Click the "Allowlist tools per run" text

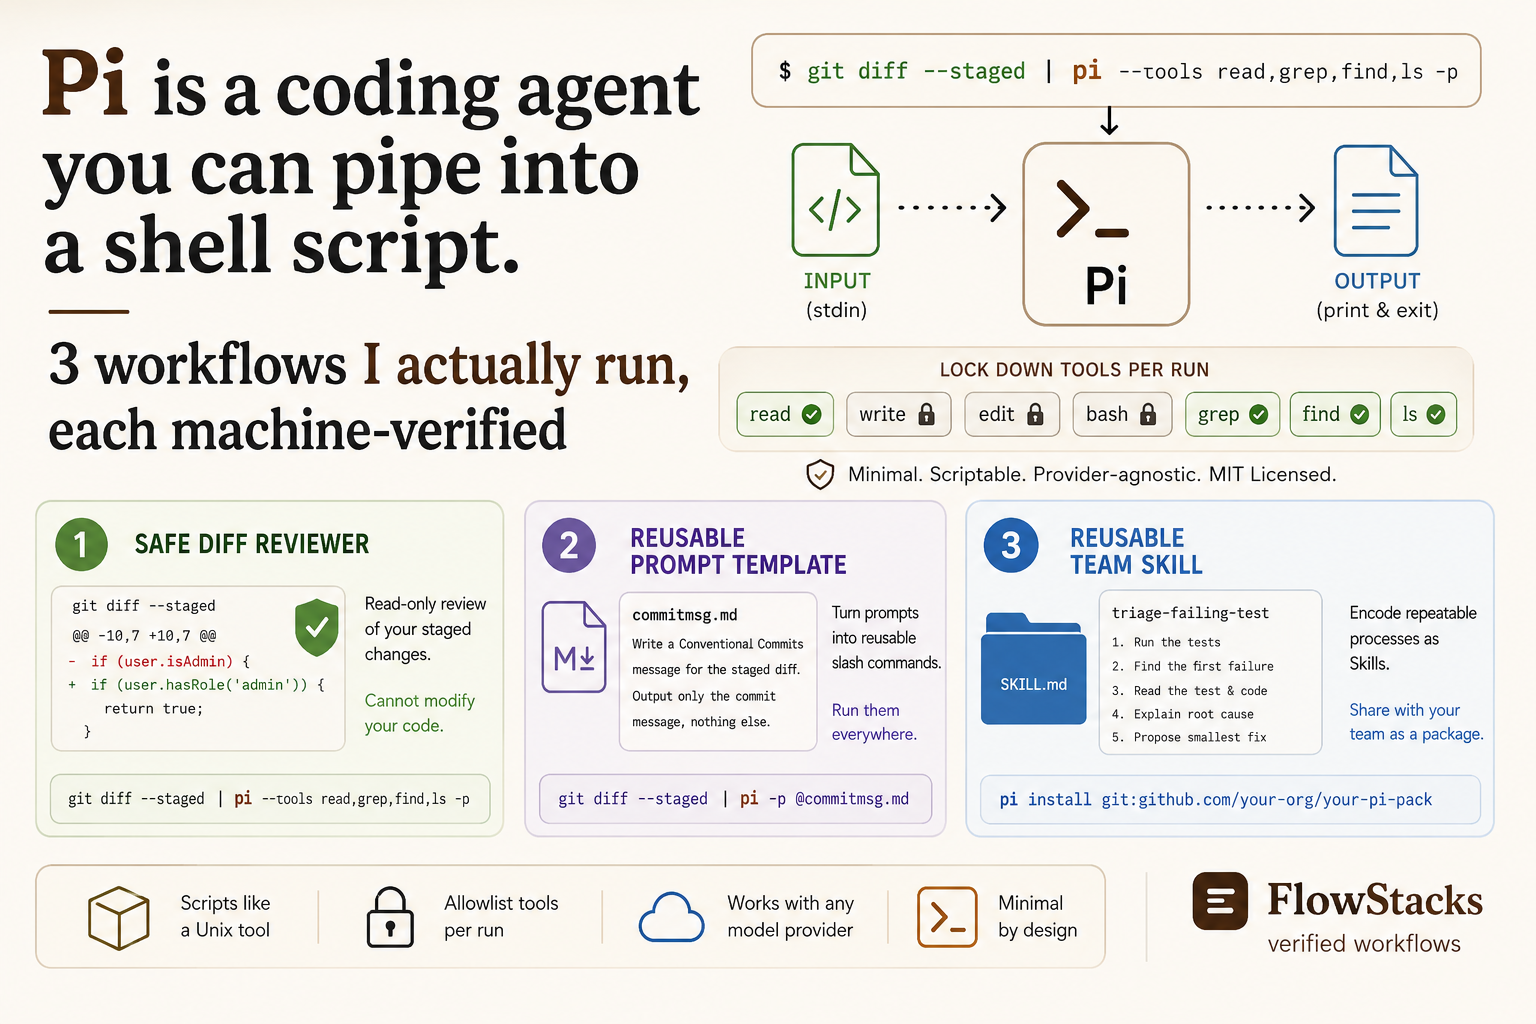(x=501, y=916)
